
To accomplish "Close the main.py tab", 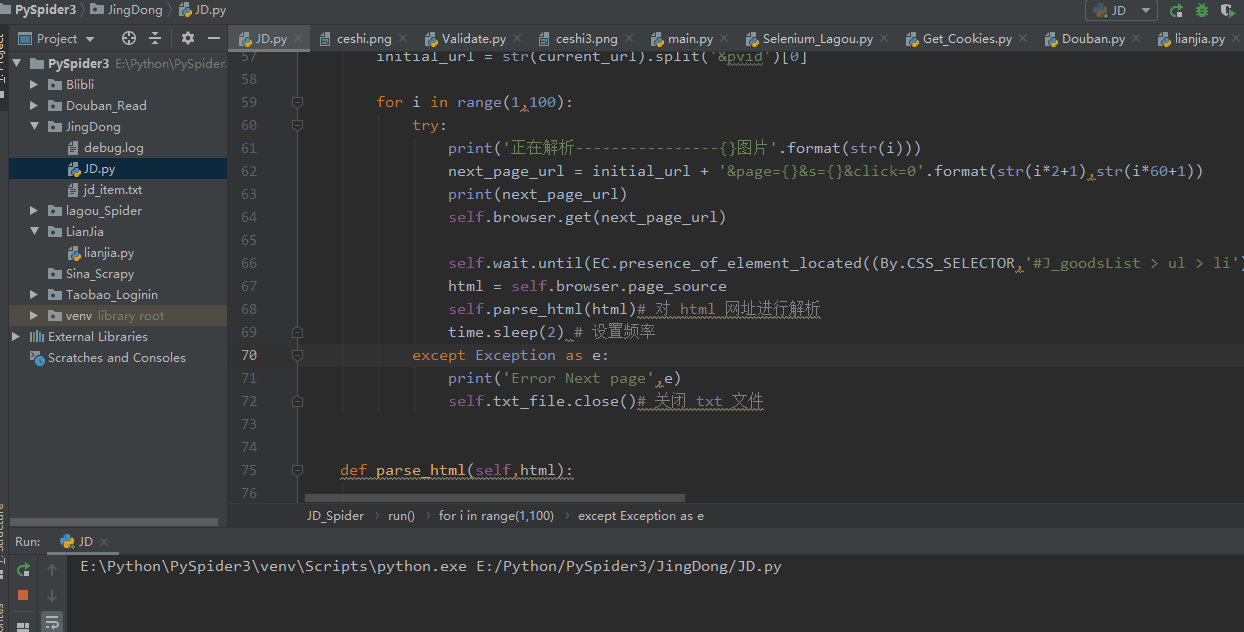I will pos(724,39).
